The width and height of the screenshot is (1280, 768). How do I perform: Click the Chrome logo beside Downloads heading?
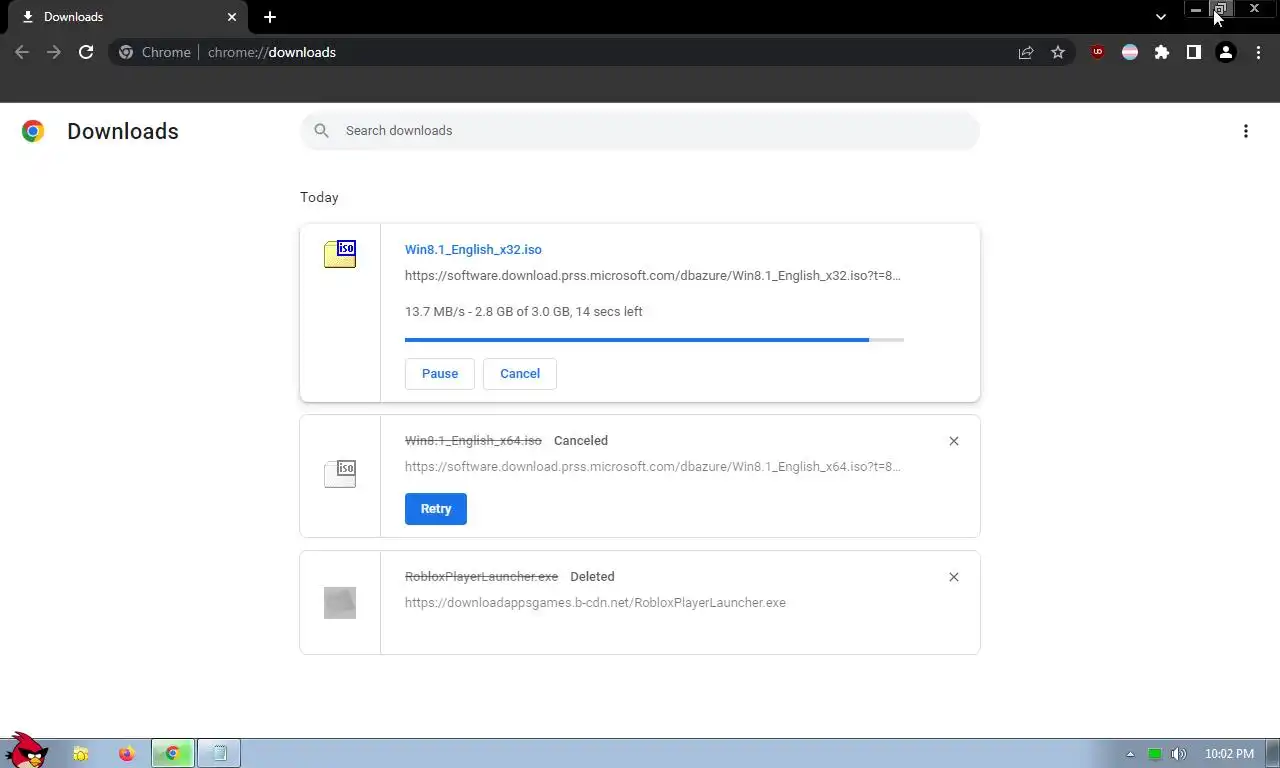click(x=33, y=131)
